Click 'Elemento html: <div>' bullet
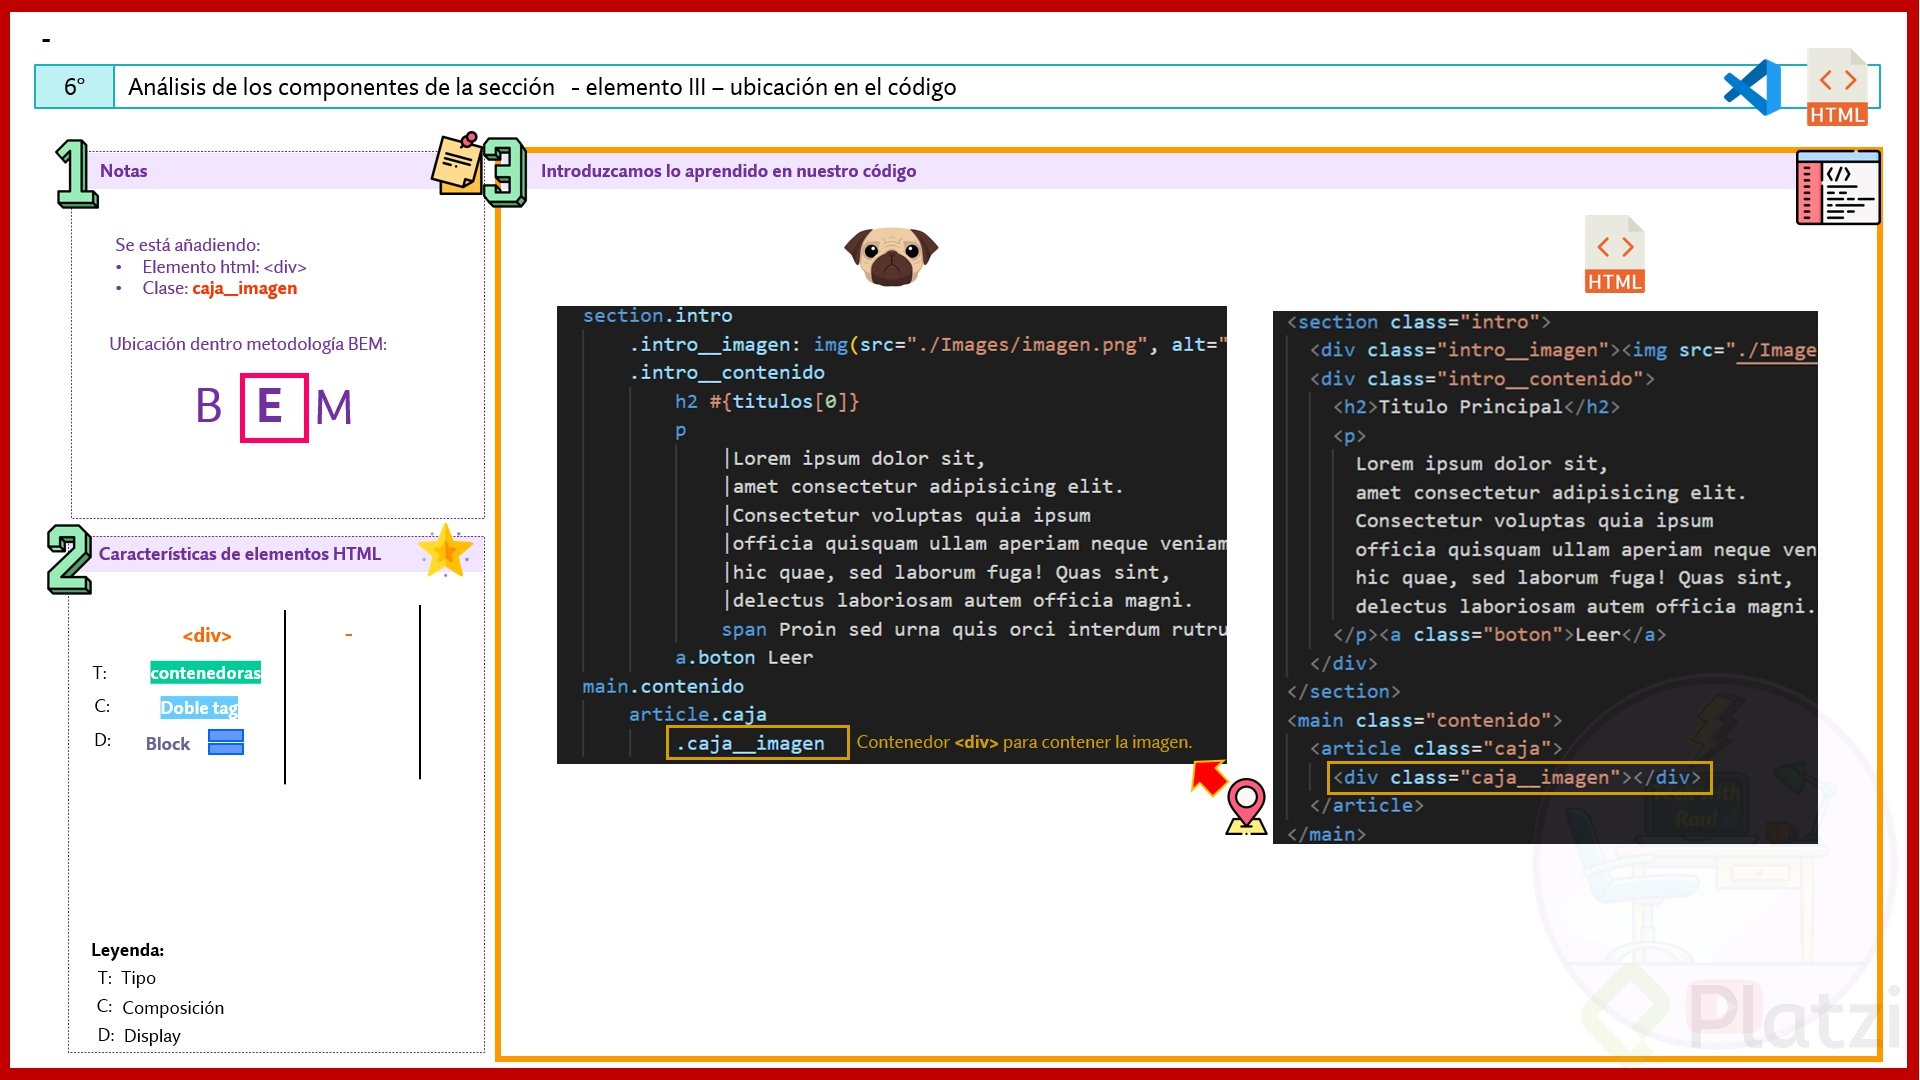Viewport: 1920px width, 1080px height. coord(224,267)
